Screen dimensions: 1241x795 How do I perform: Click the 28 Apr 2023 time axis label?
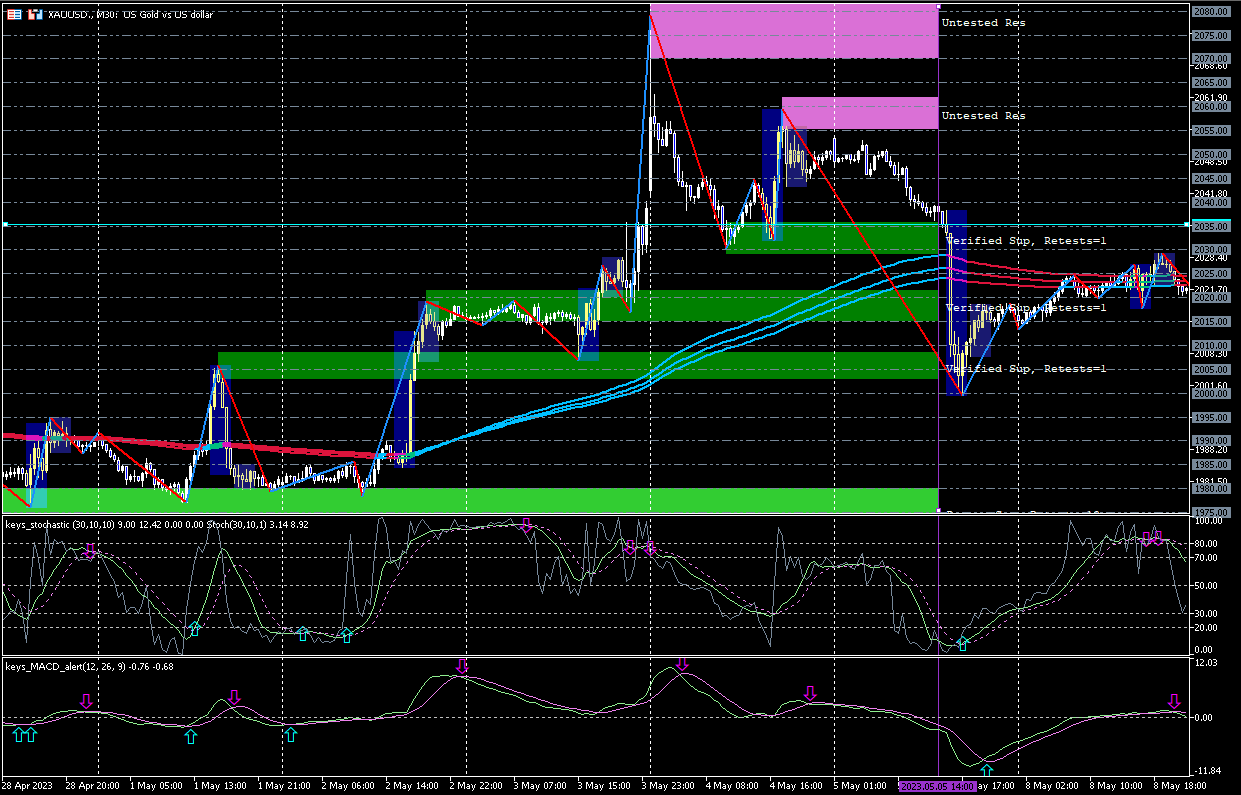(x=27, y=786)
